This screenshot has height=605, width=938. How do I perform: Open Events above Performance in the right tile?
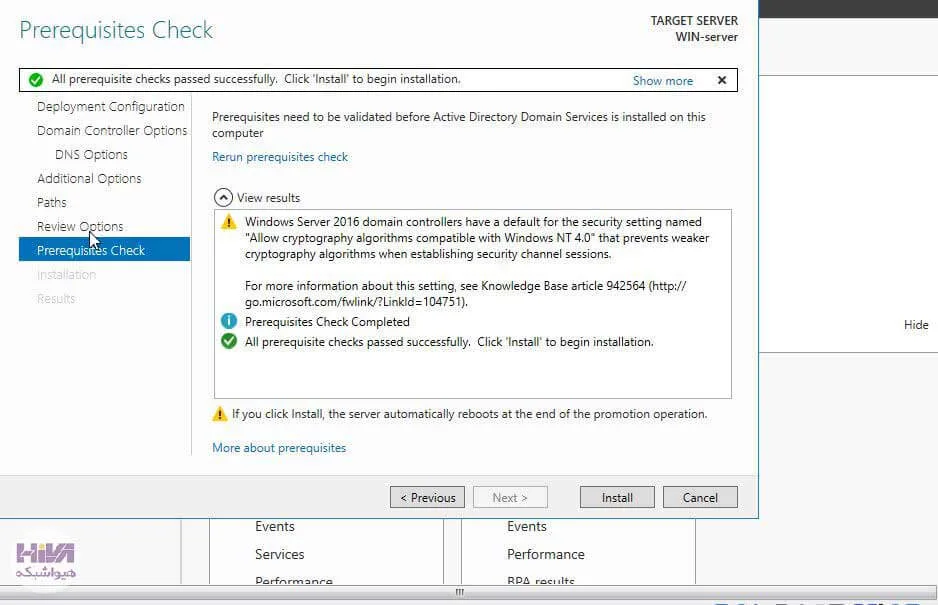(x=526, y=527)
